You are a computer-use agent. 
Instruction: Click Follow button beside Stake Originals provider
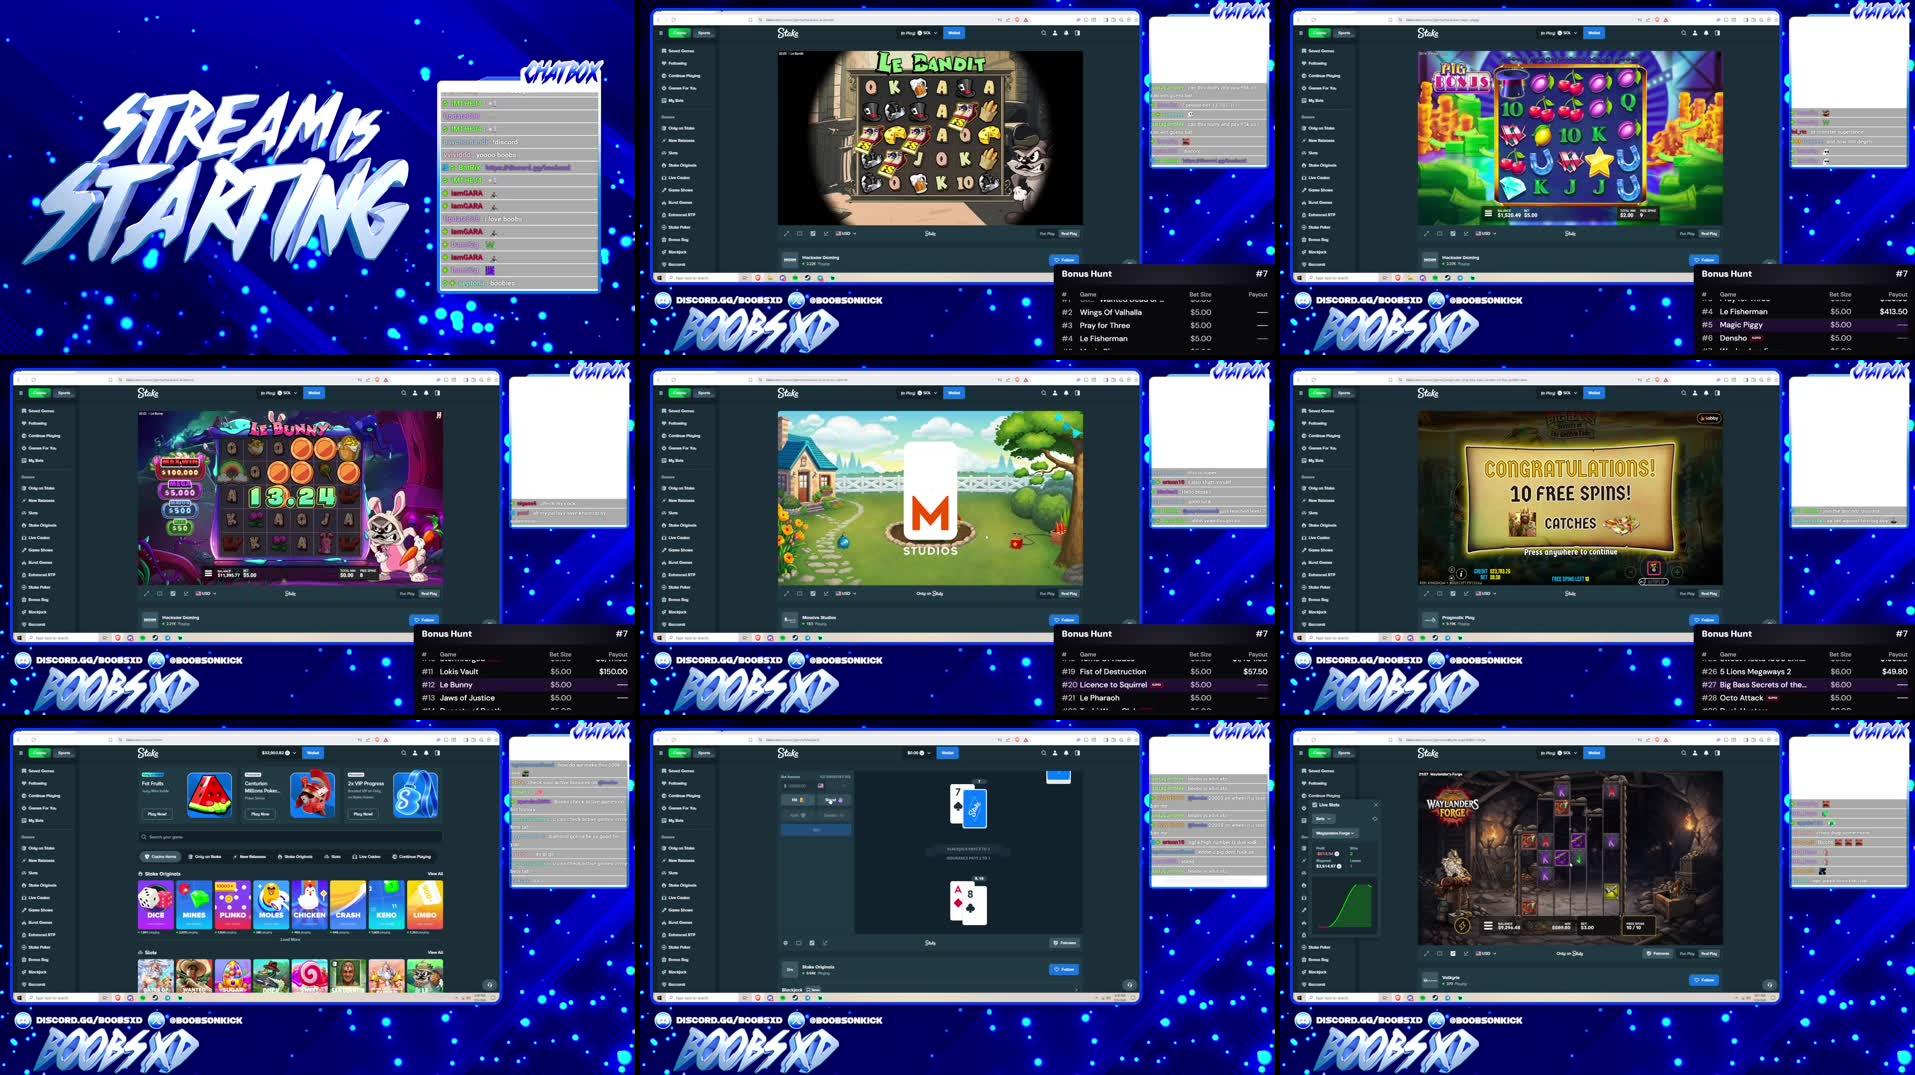coord(1064,969)
